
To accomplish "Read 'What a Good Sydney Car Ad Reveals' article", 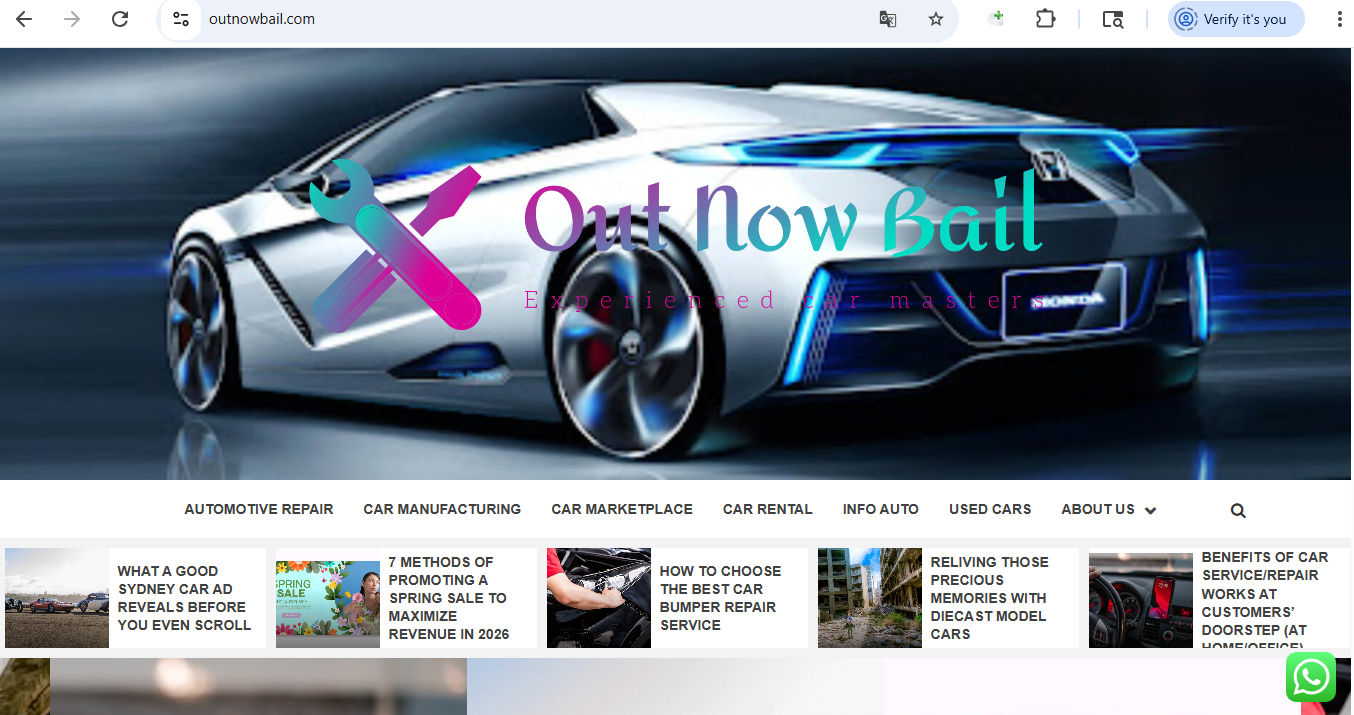I will pyautogui.click(x=185, y=598).
